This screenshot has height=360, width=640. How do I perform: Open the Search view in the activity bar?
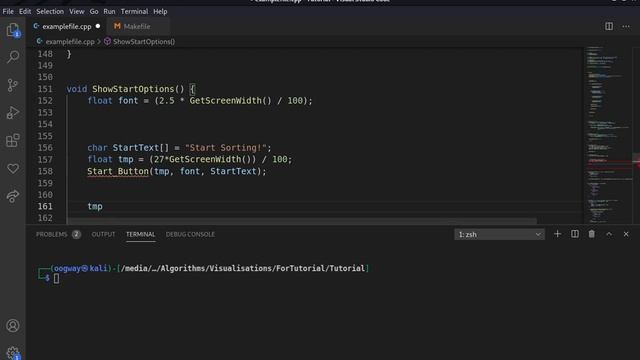[13, 57]
